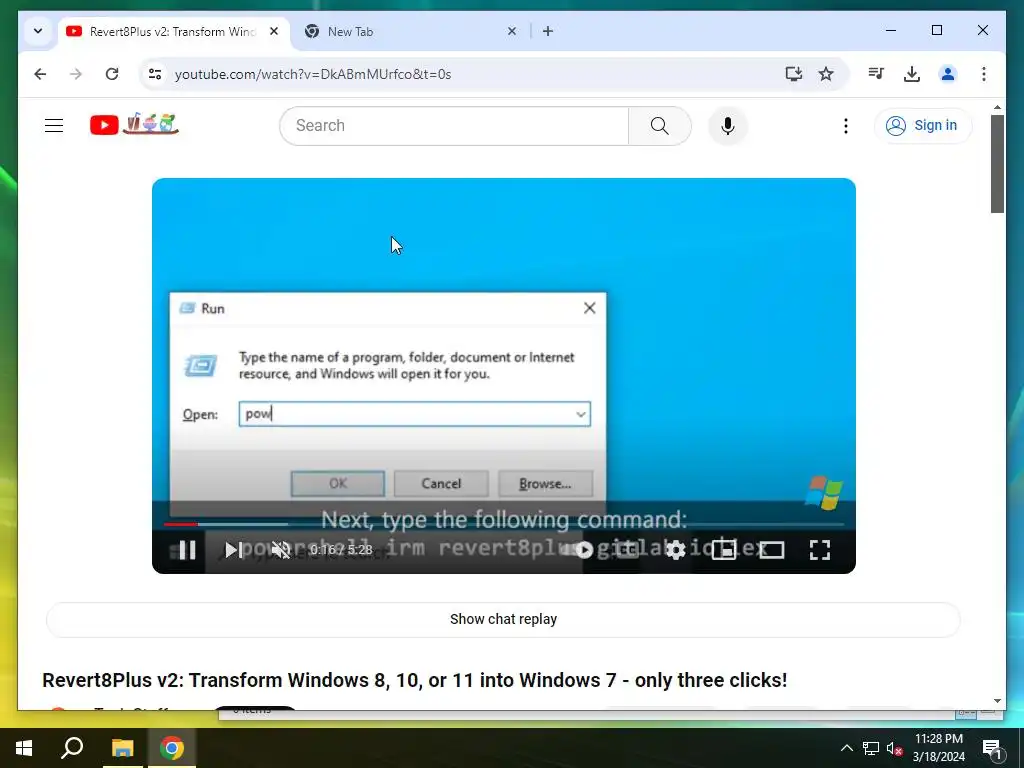Start voice search with microphone

pos(728,125)
